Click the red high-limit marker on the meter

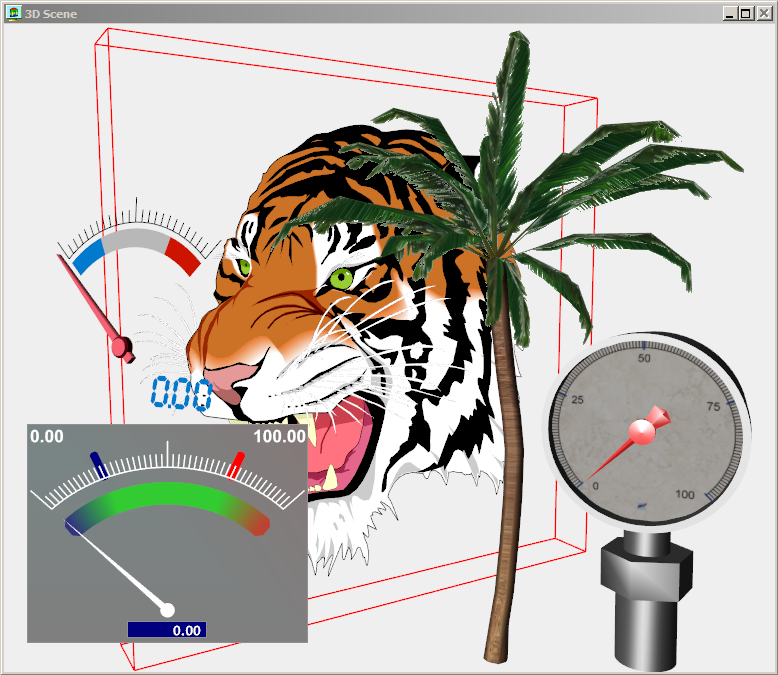coord(237,463)
